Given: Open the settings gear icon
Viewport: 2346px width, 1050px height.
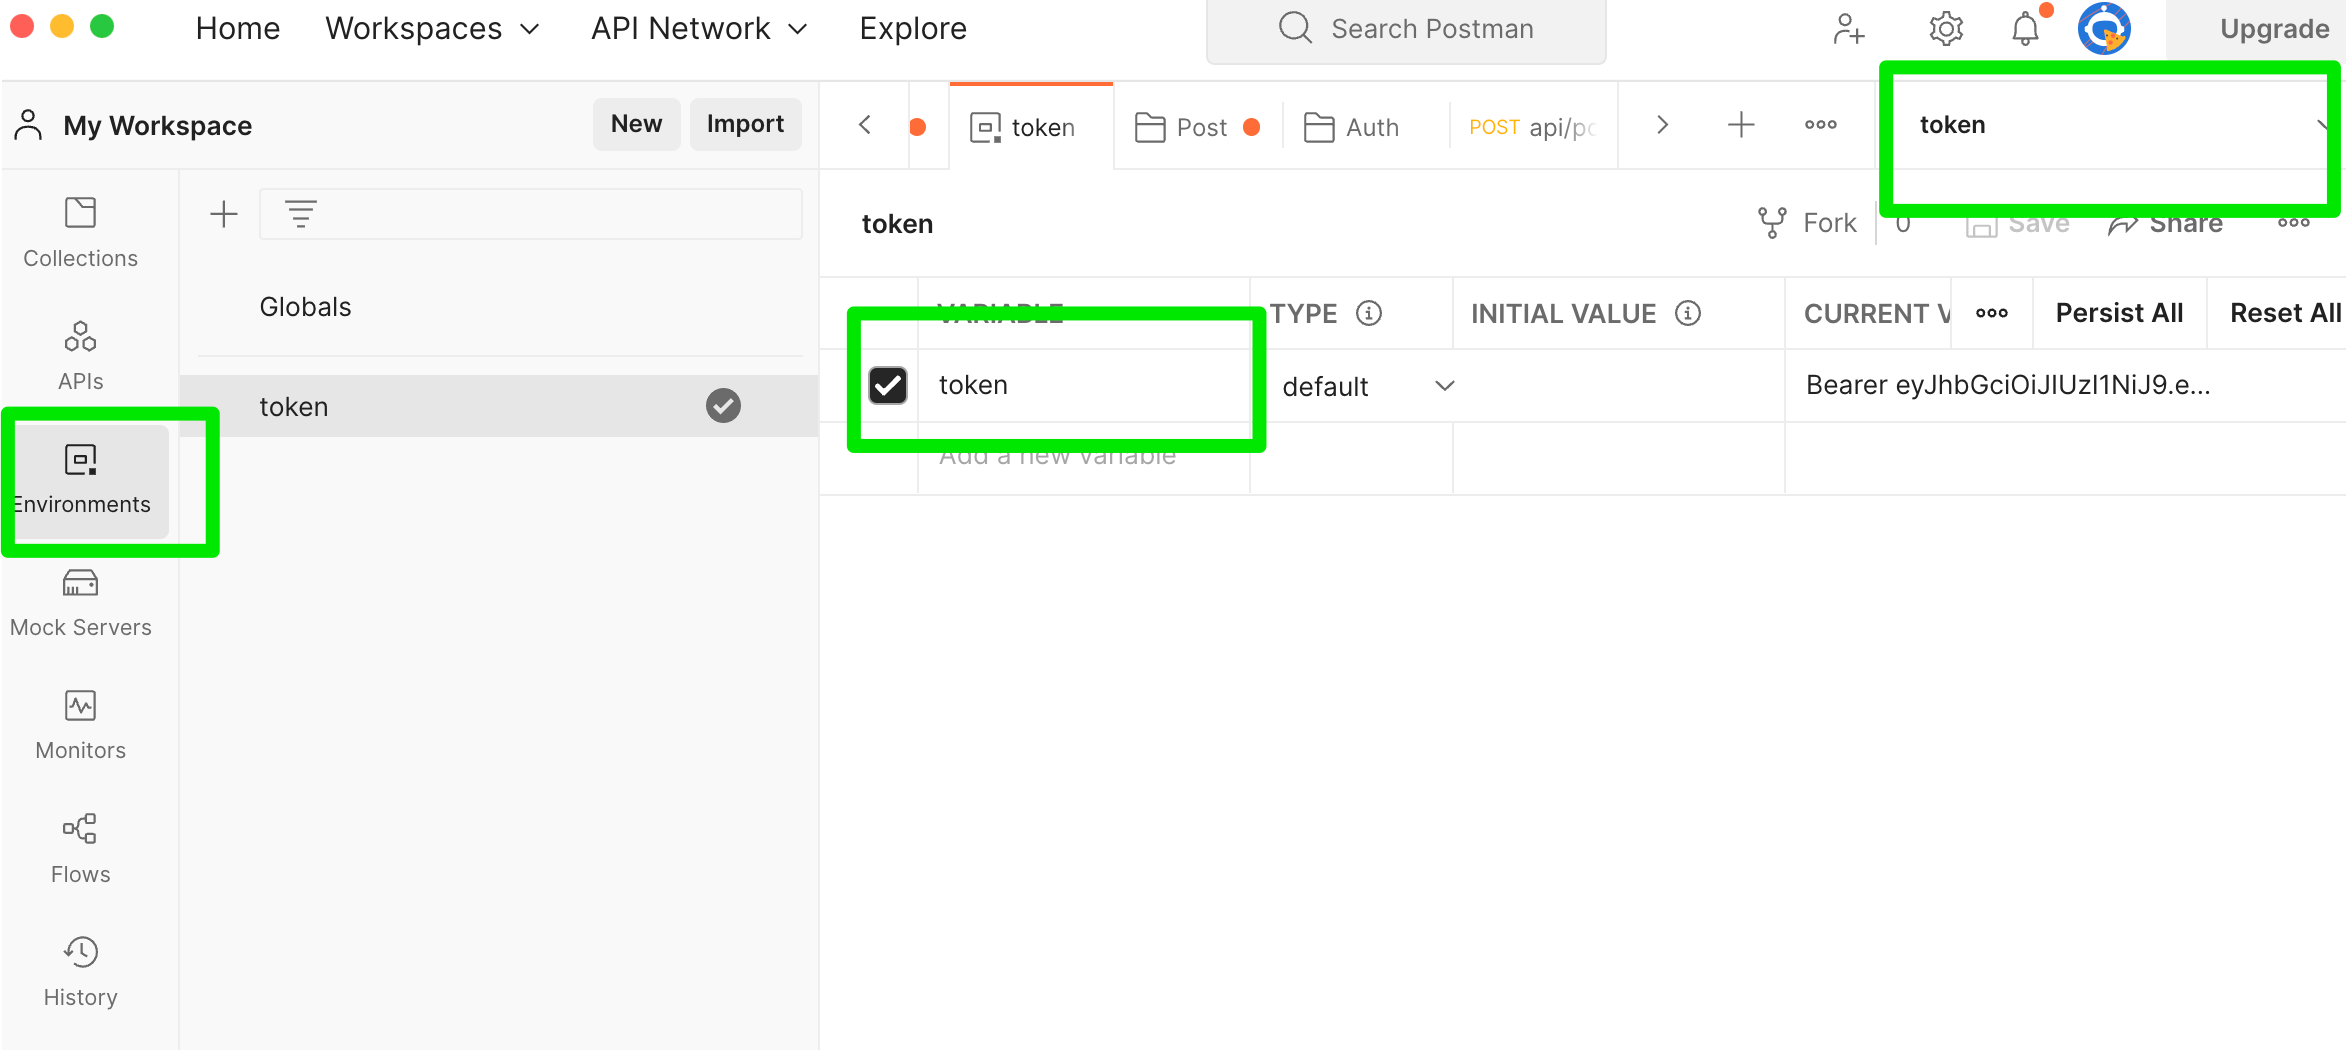Looking at the screenshot, I should [x=1946, y=28].
